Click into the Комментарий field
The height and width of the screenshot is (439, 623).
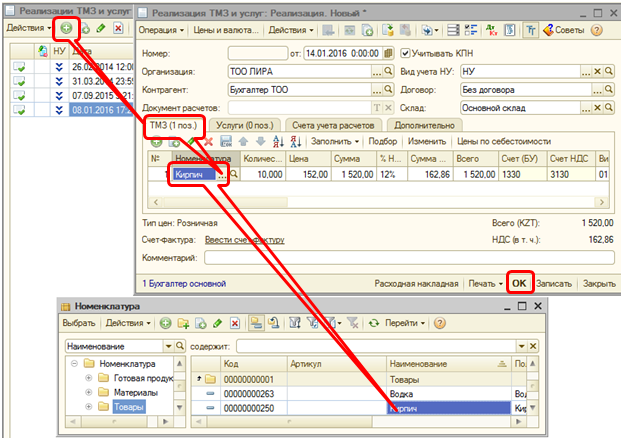409,258
